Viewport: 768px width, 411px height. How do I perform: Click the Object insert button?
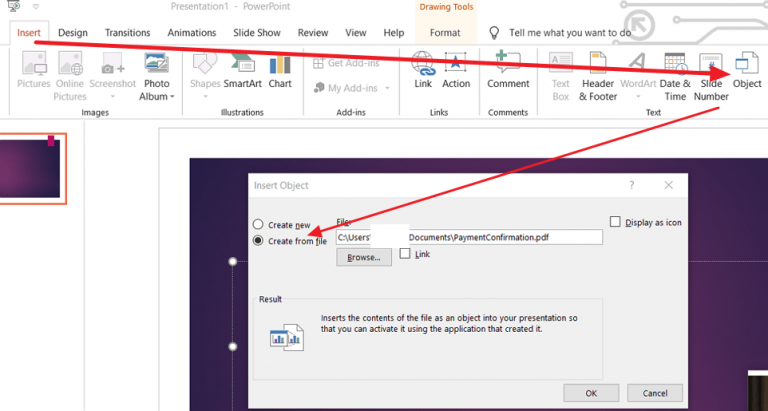(x=747, y=71)
